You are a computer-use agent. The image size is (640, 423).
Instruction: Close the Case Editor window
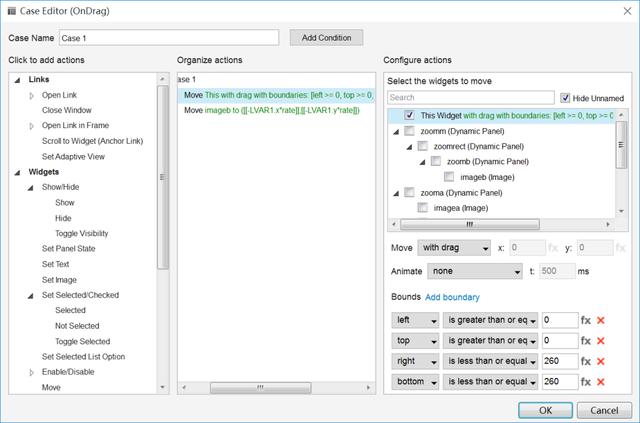[x=627, y=11]
